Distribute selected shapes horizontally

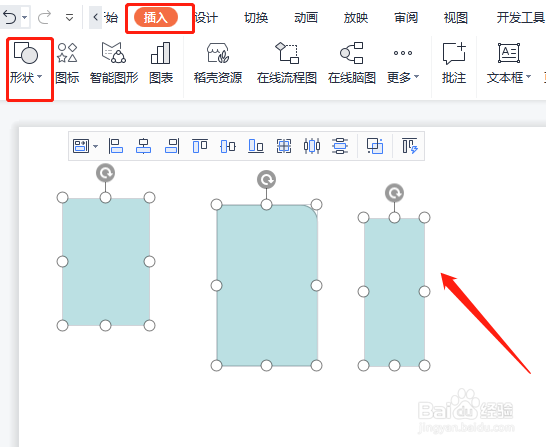(312, 146)
